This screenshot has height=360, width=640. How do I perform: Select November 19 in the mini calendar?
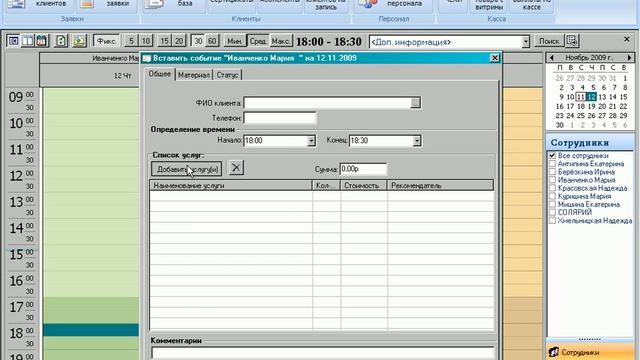click(591, 107)
